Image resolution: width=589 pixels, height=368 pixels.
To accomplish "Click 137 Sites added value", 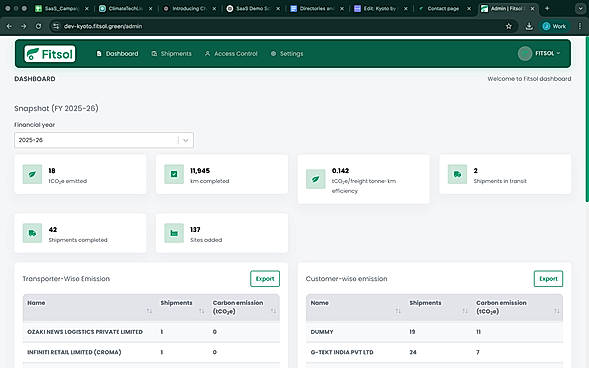I will point(195,229).
